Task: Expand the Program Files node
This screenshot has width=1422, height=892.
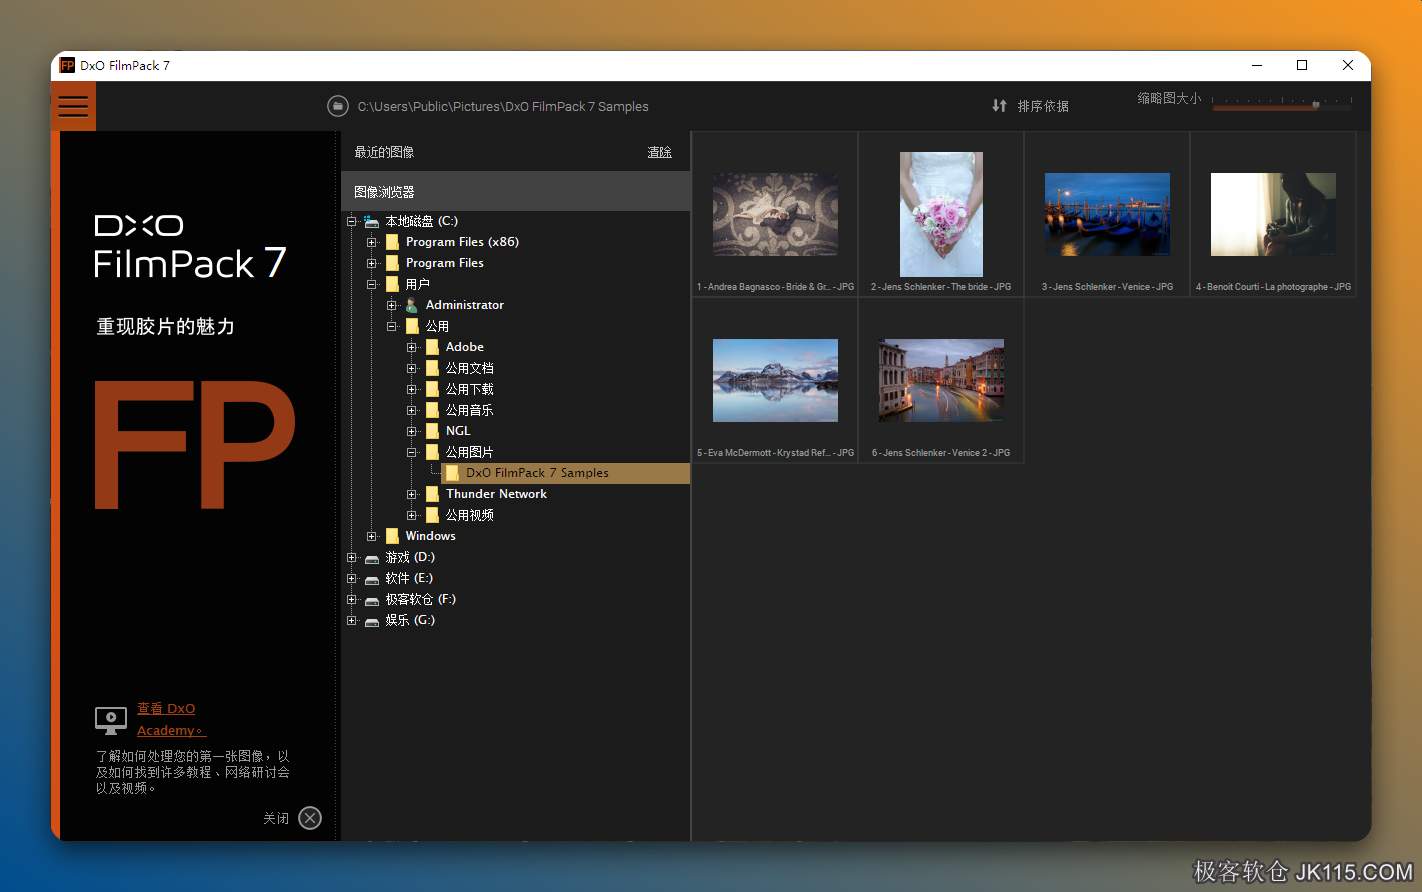Action: coord(372,263)
